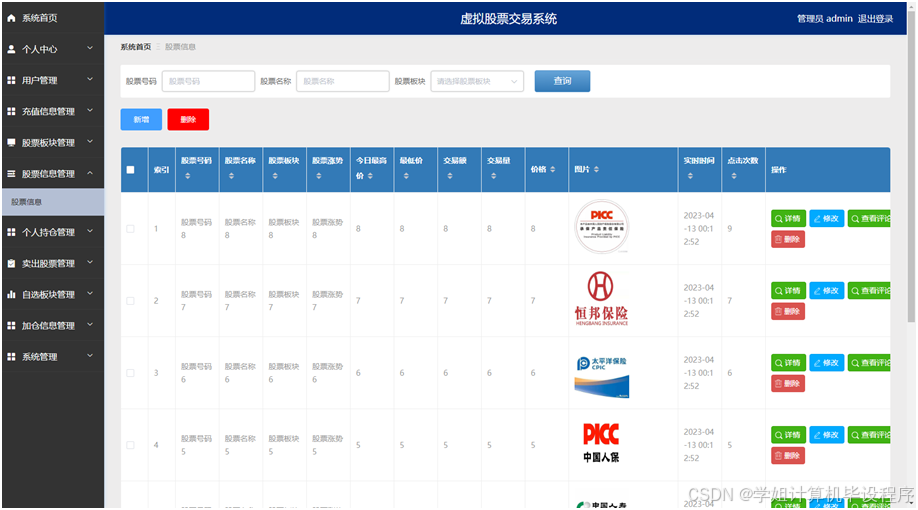Click the home icon beside 系统首页
Viewport: 918px width, 510px height.
coord(11,18)
